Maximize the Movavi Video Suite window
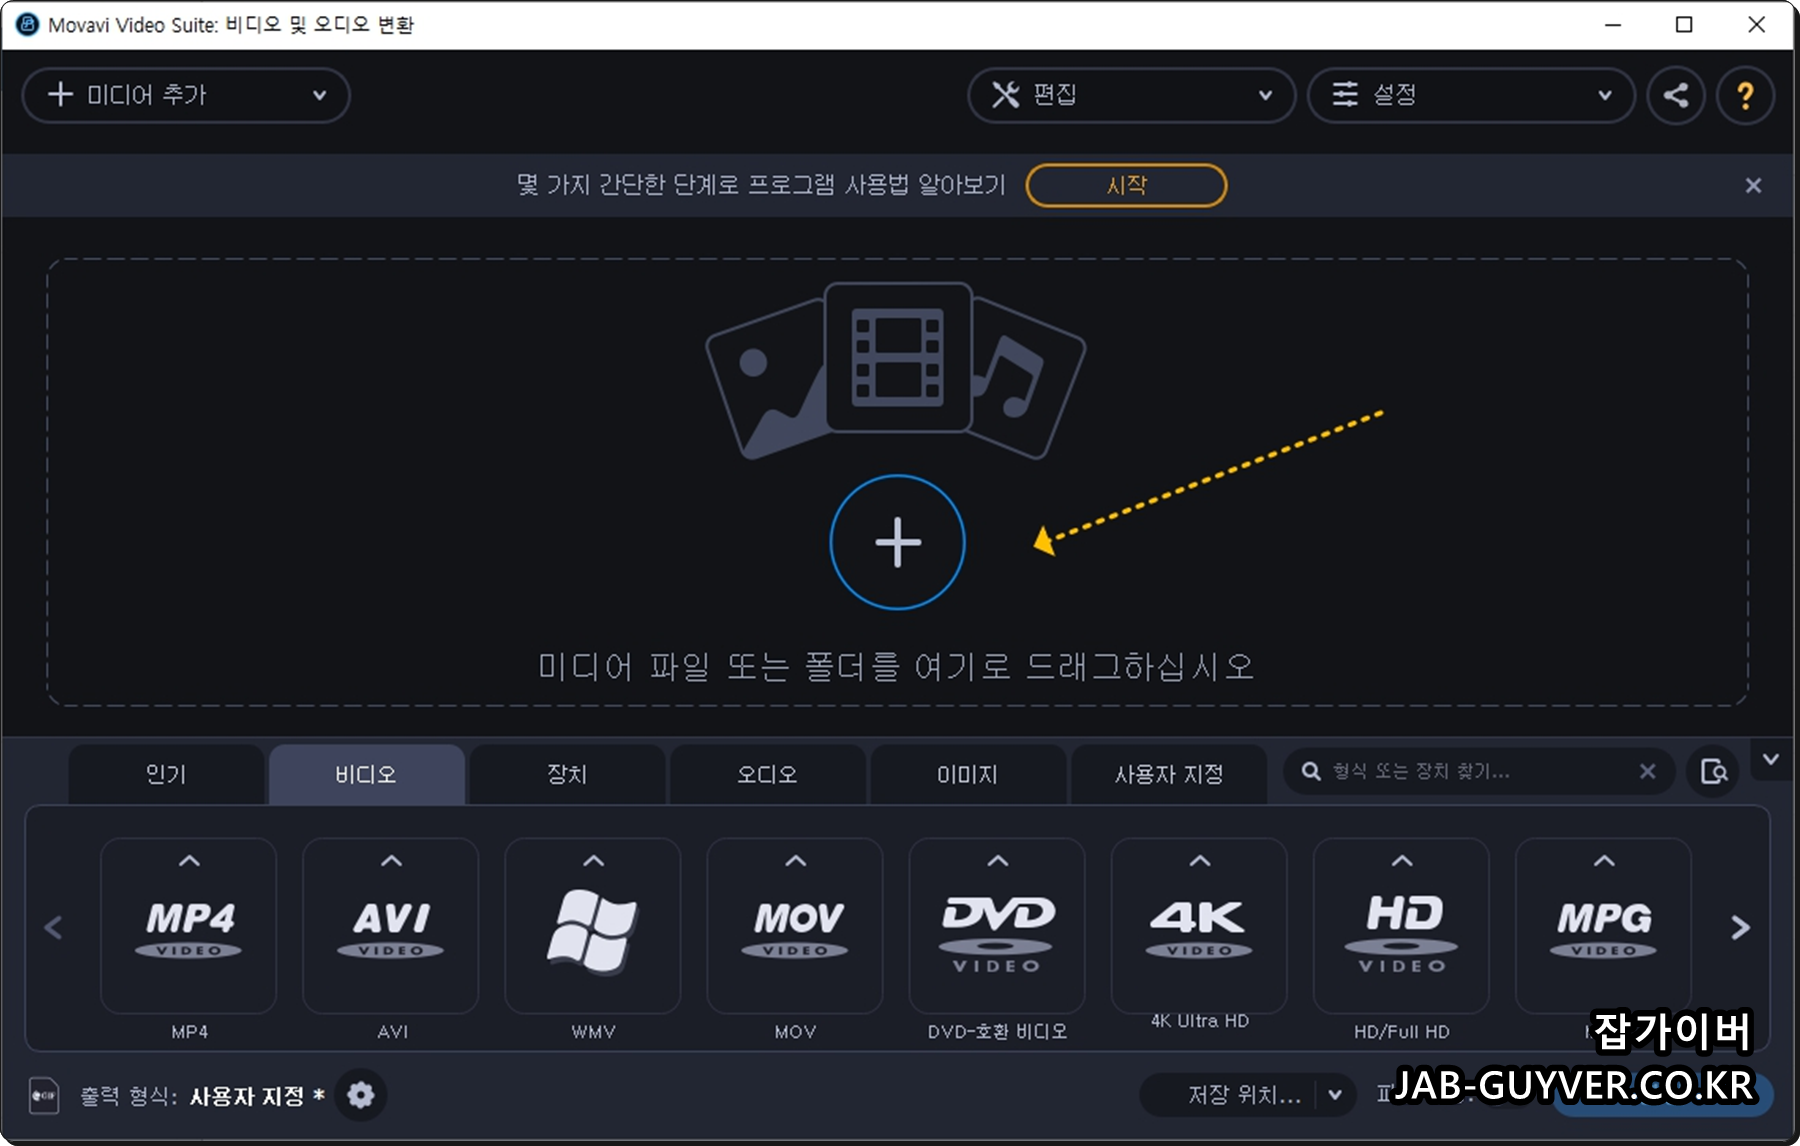Image resolution: width=1800 pixels, height=1146 pixels. 1684,25
